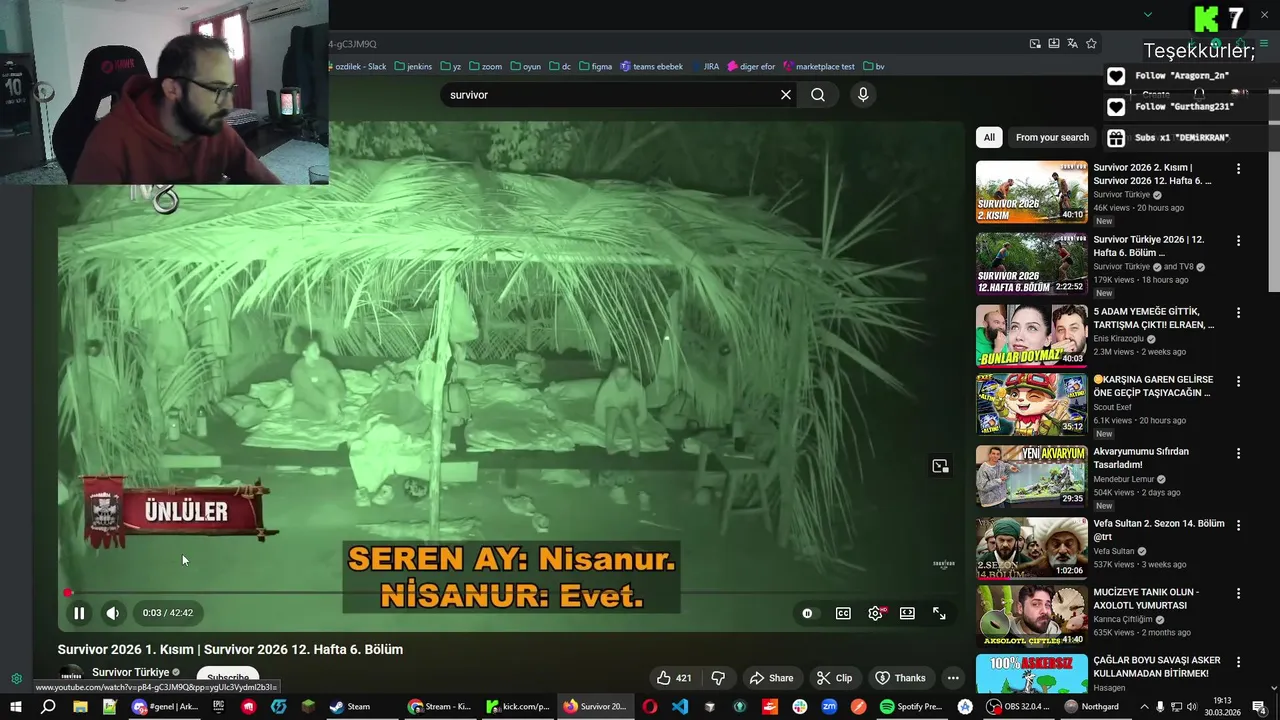
Task: Open File Explorer from taskbar
Action: 80,707
